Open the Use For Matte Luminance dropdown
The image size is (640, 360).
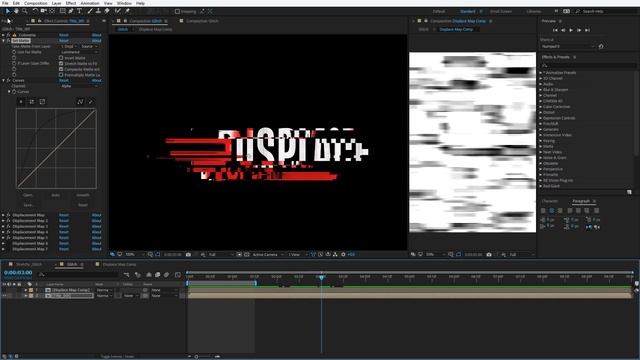pyautogui.click(x=80, y=52)
